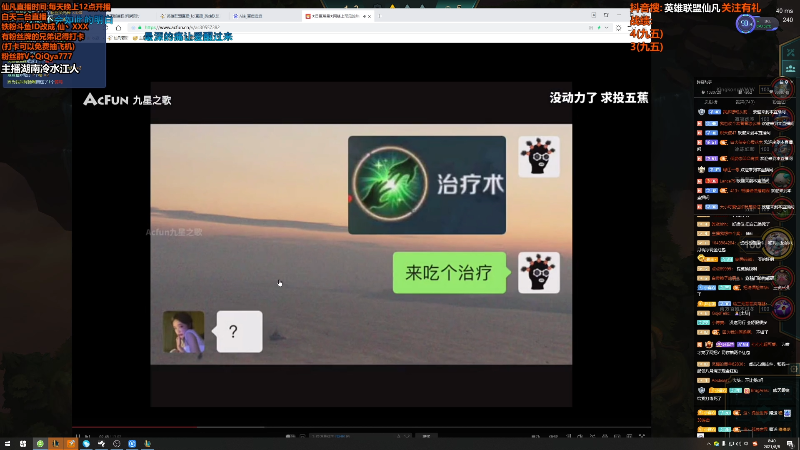Click the 来吃个治疗 green chat bubble
Viewport: 800px width, 450px height.
click(x=449, y=272)
